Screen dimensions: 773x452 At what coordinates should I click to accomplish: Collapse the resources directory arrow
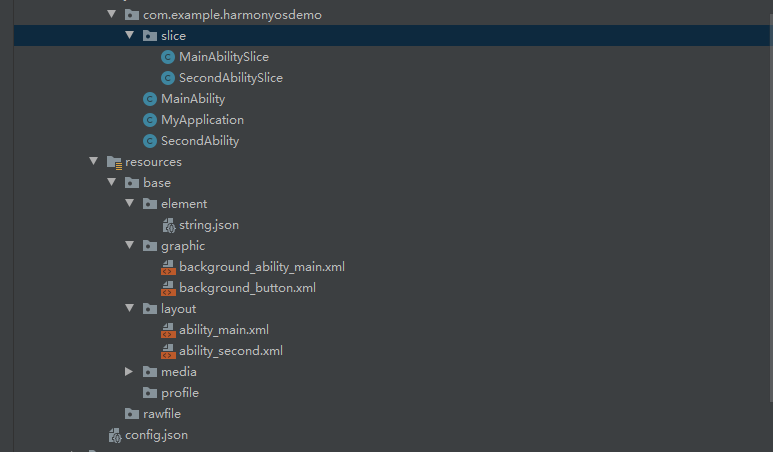click(94, 161)
